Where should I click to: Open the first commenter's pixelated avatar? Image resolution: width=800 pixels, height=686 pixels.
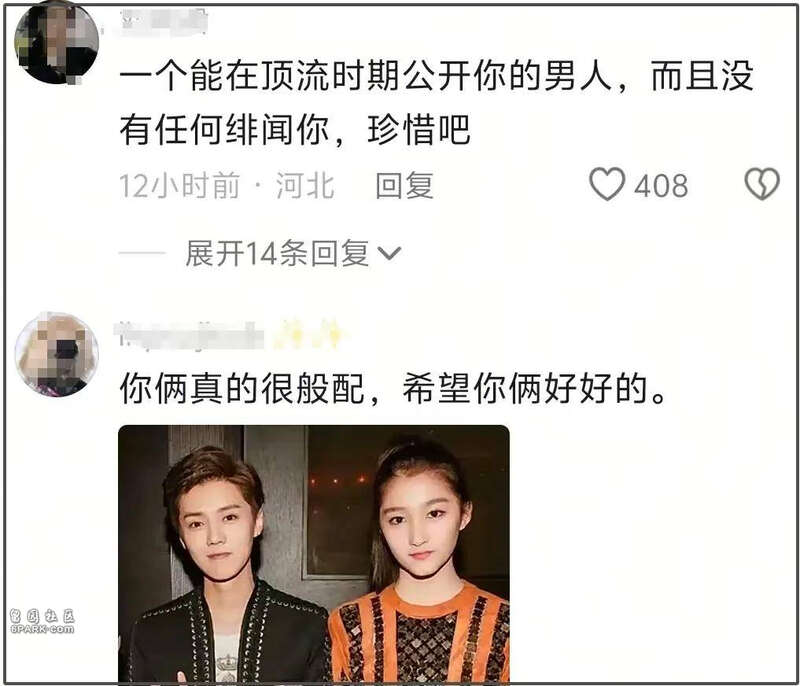coord(57,43)
